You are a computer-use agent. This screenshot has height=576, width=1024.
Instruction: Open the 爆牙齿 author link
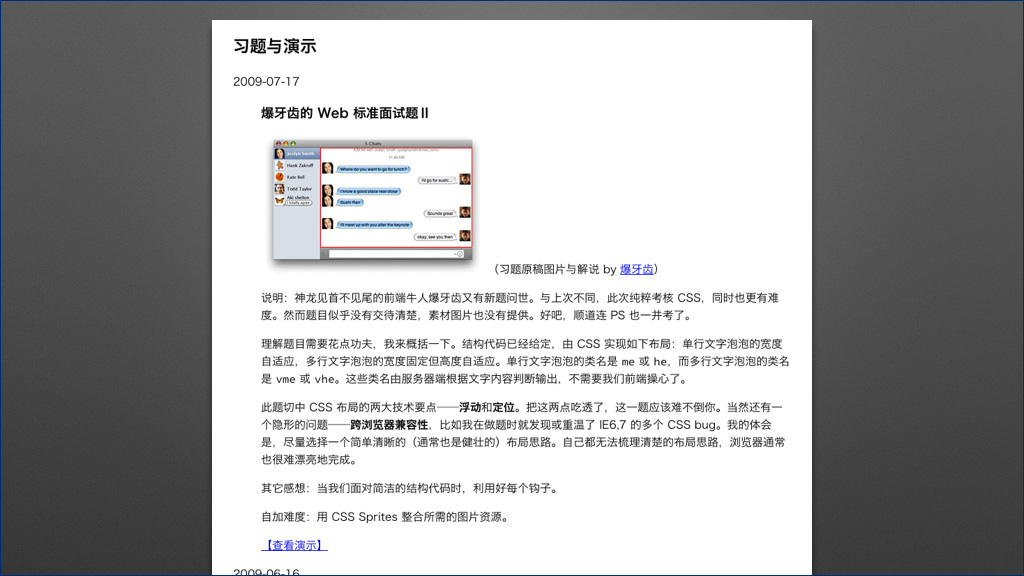636,269
